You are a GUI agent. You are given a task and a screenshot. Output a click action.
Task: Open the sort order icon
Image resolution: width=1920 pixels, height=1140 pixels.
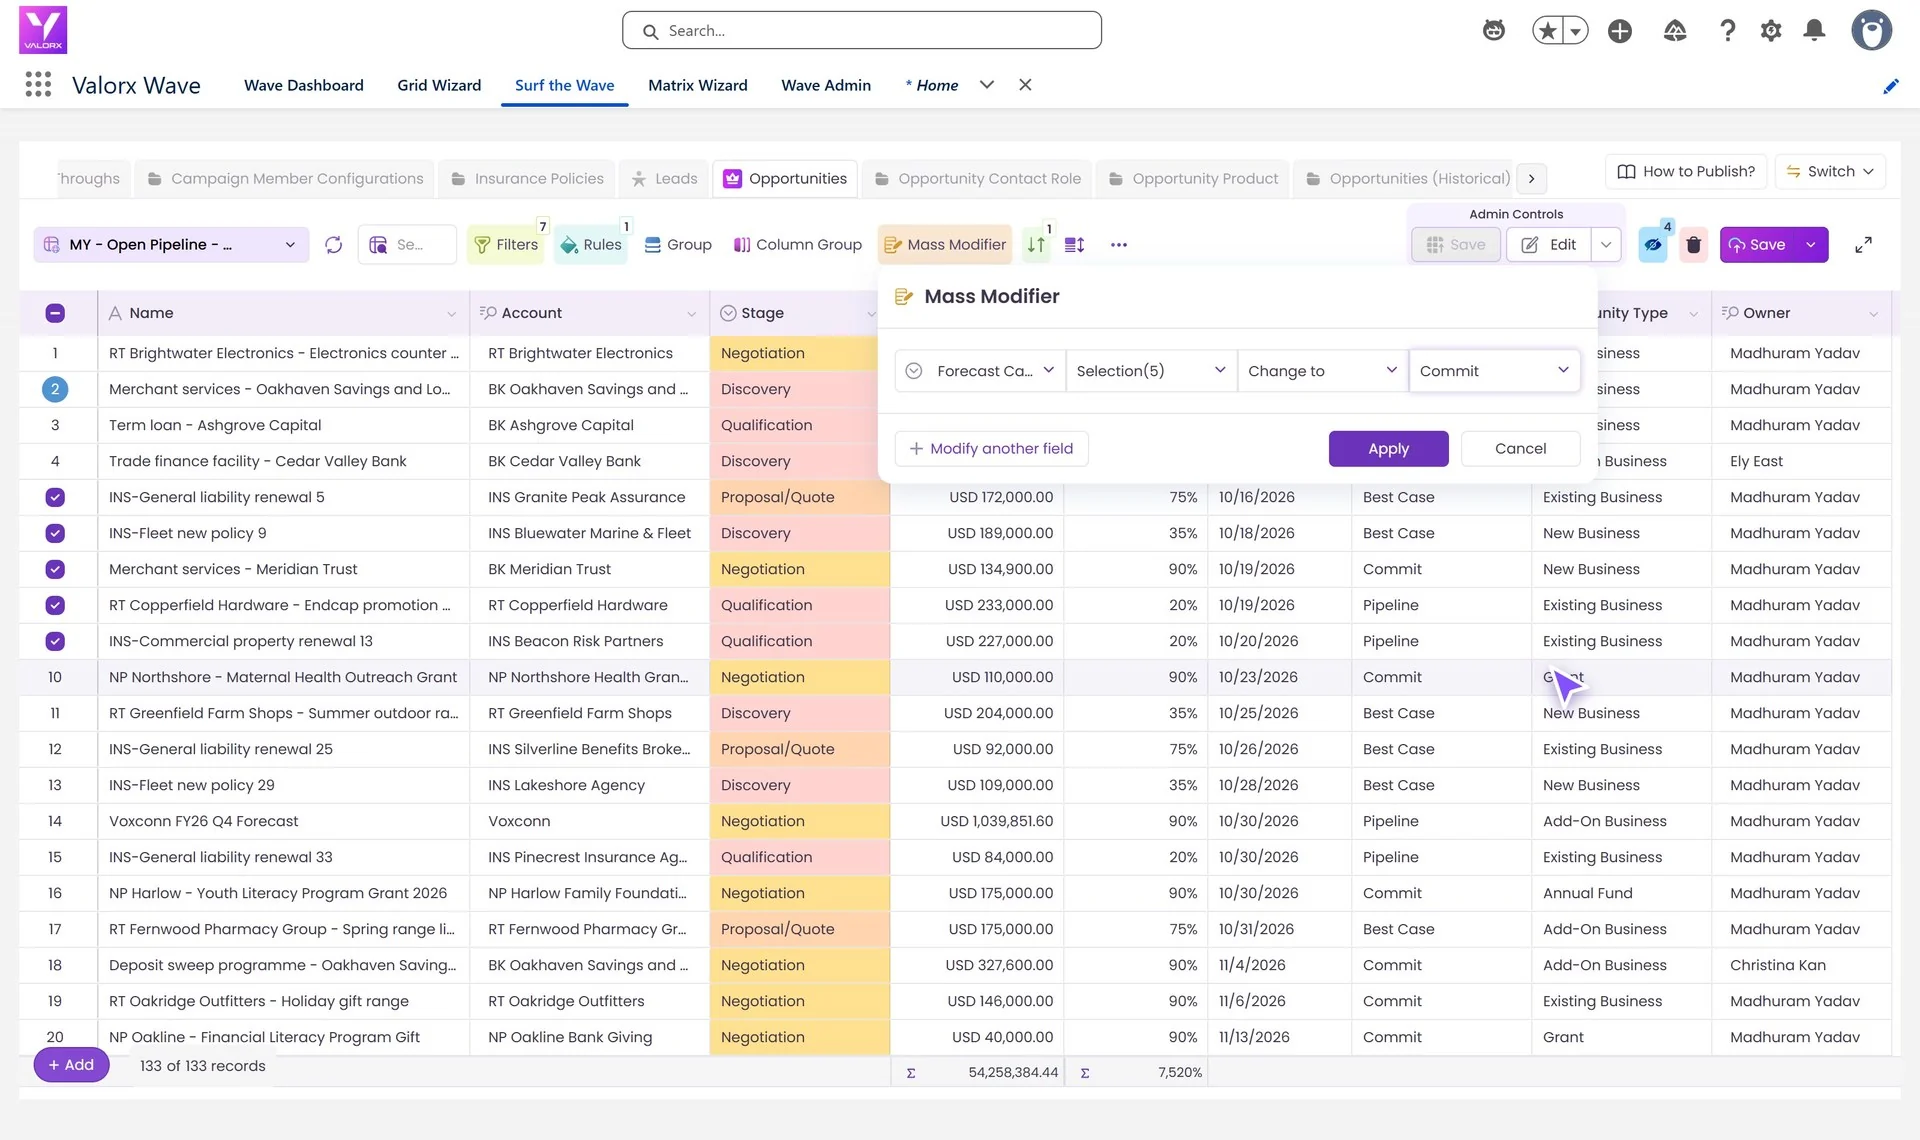[1037, 245]
